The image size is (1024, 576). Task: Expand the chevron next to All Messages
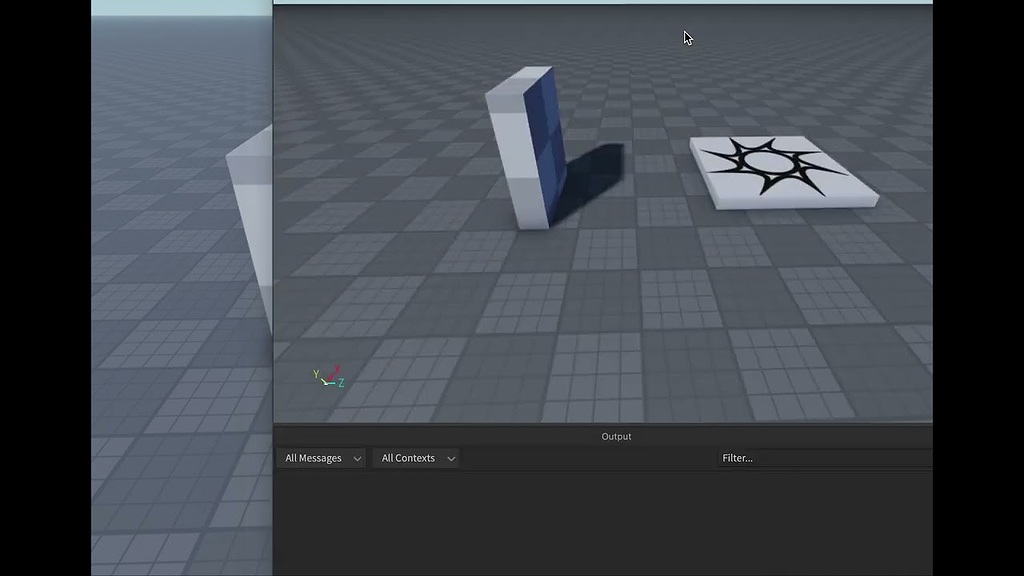[356, 457]
